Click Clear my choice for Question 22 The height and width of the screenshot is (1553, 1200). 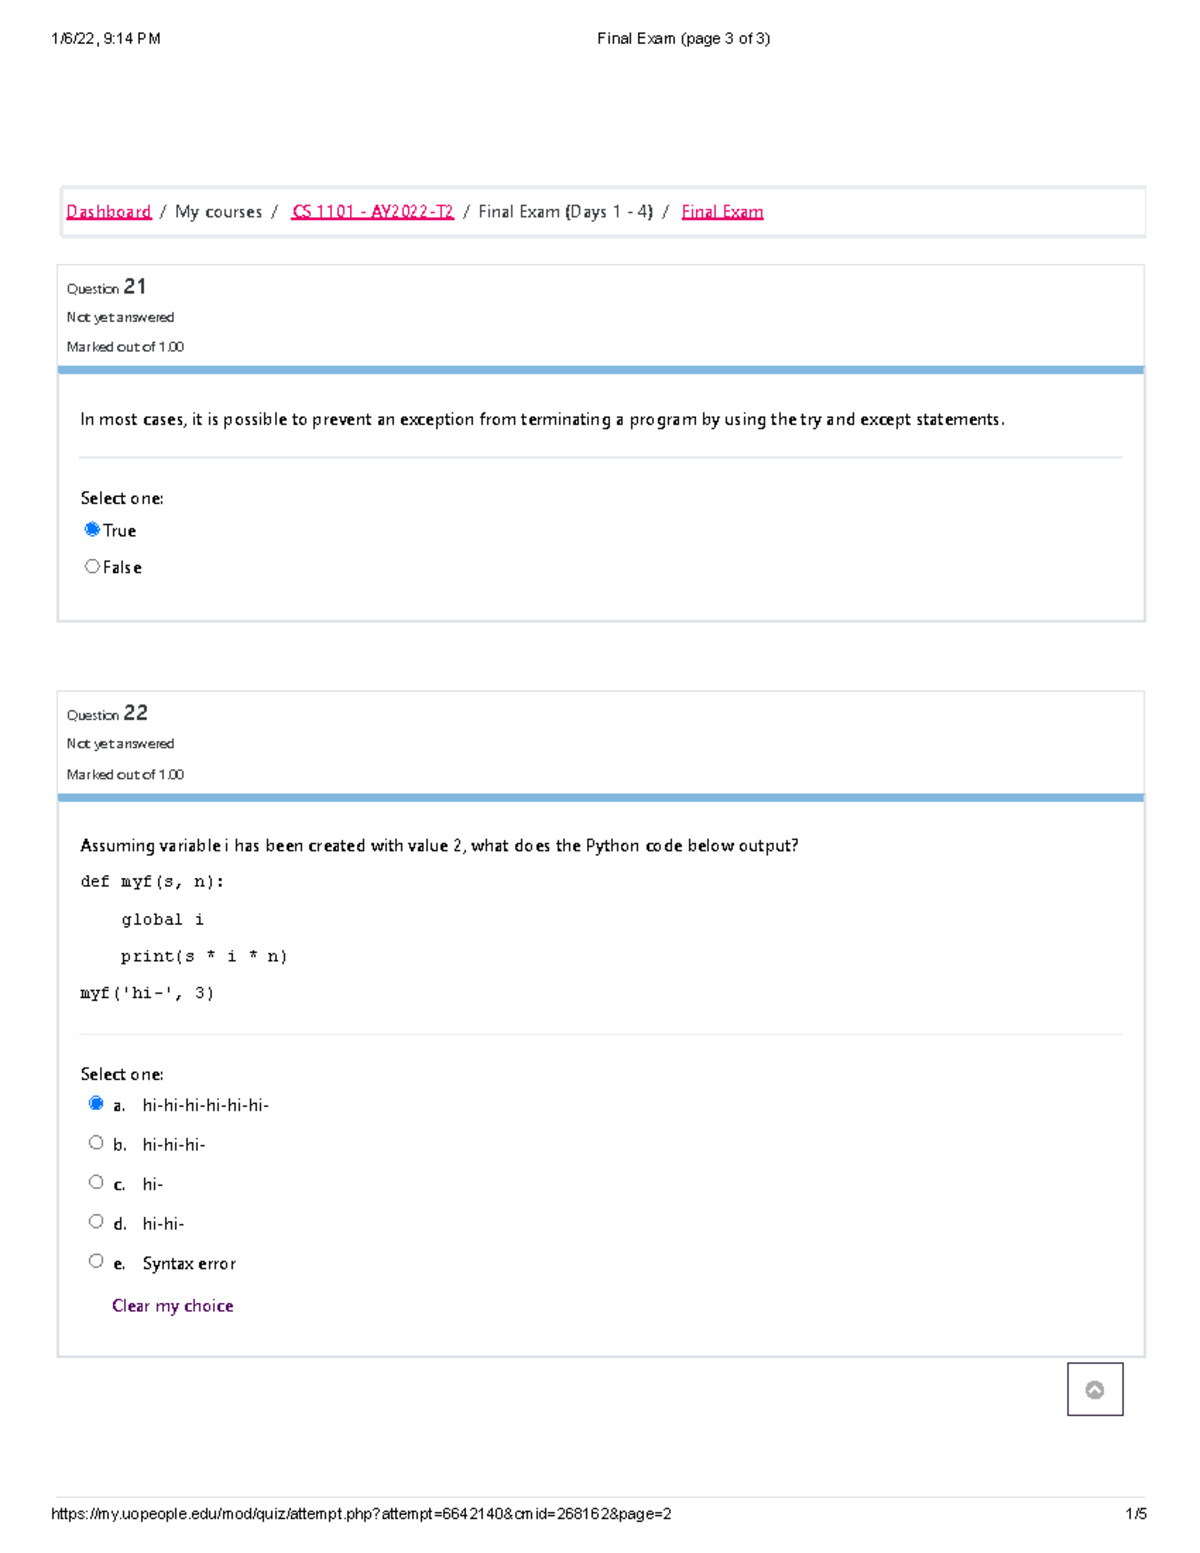[x=173, y=1305]
